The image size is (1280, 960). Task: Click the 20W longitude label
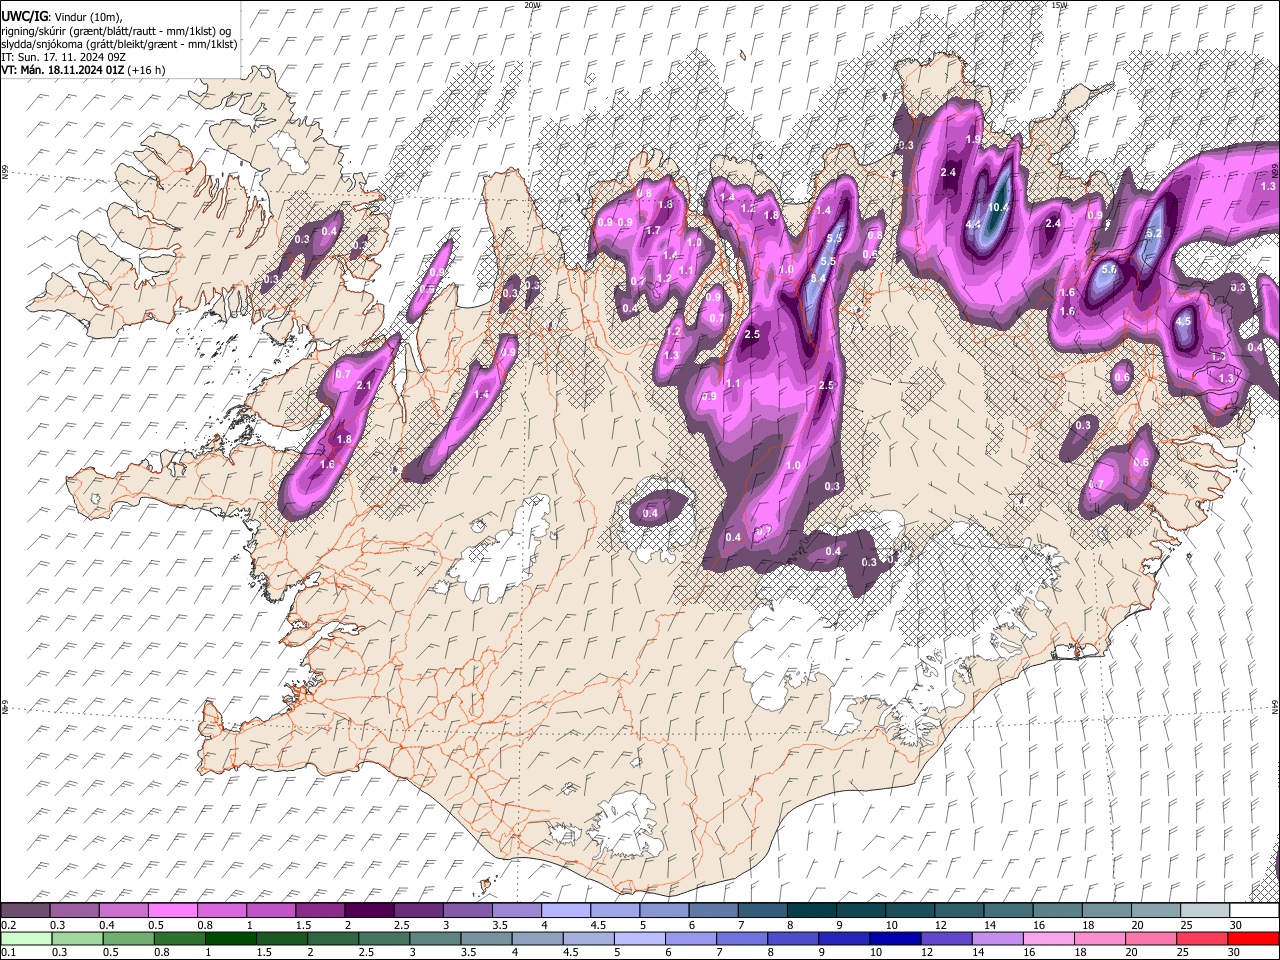(x=532, y=5)
